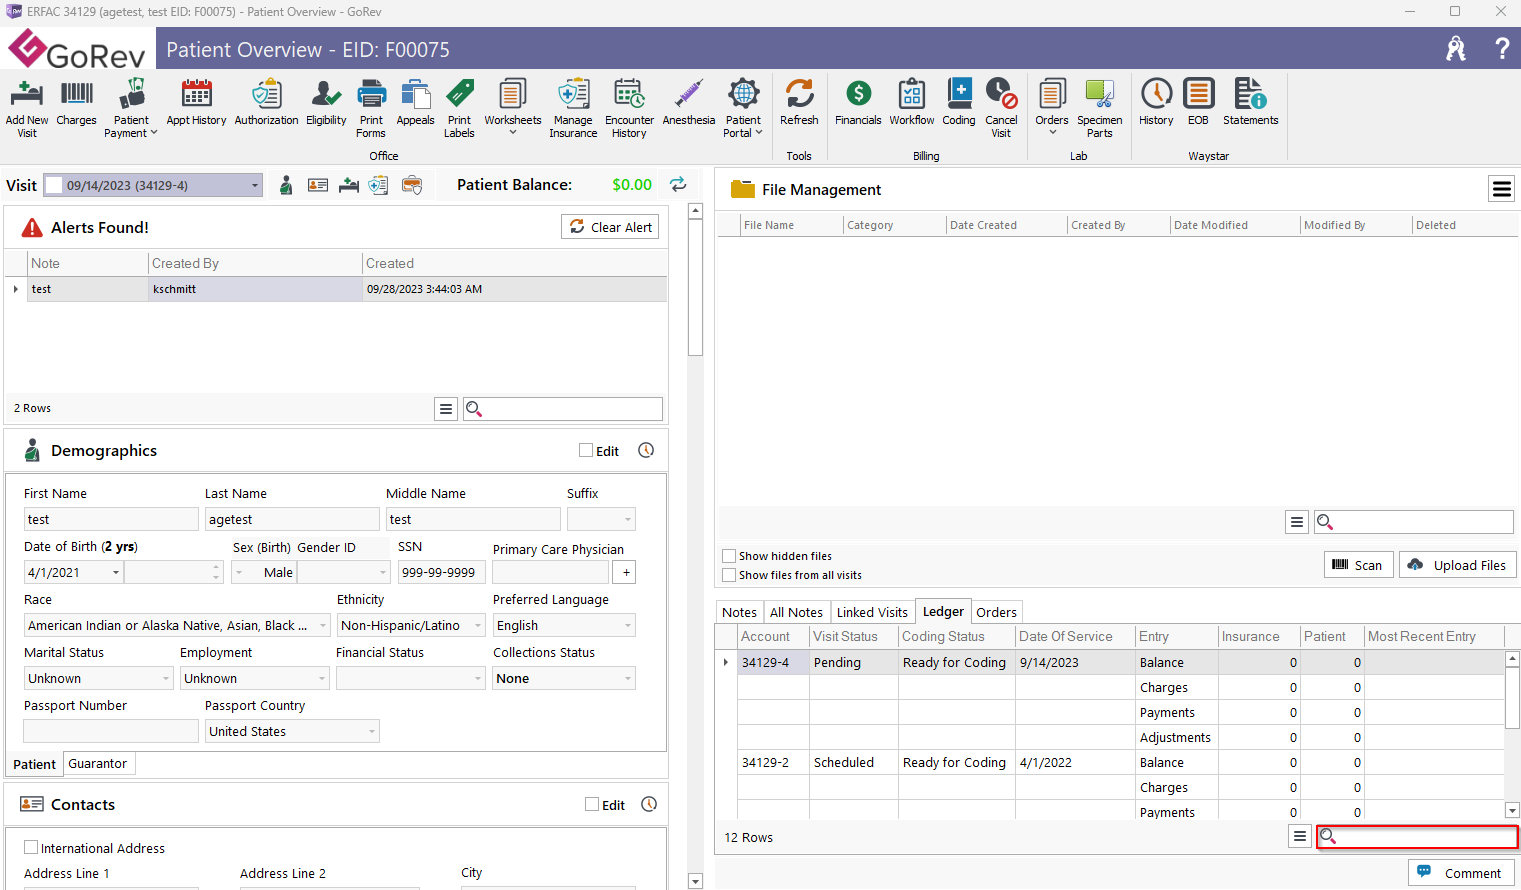Check Show files from all visits
Viewport: 1521px width, 890px height.
[729, 575]
